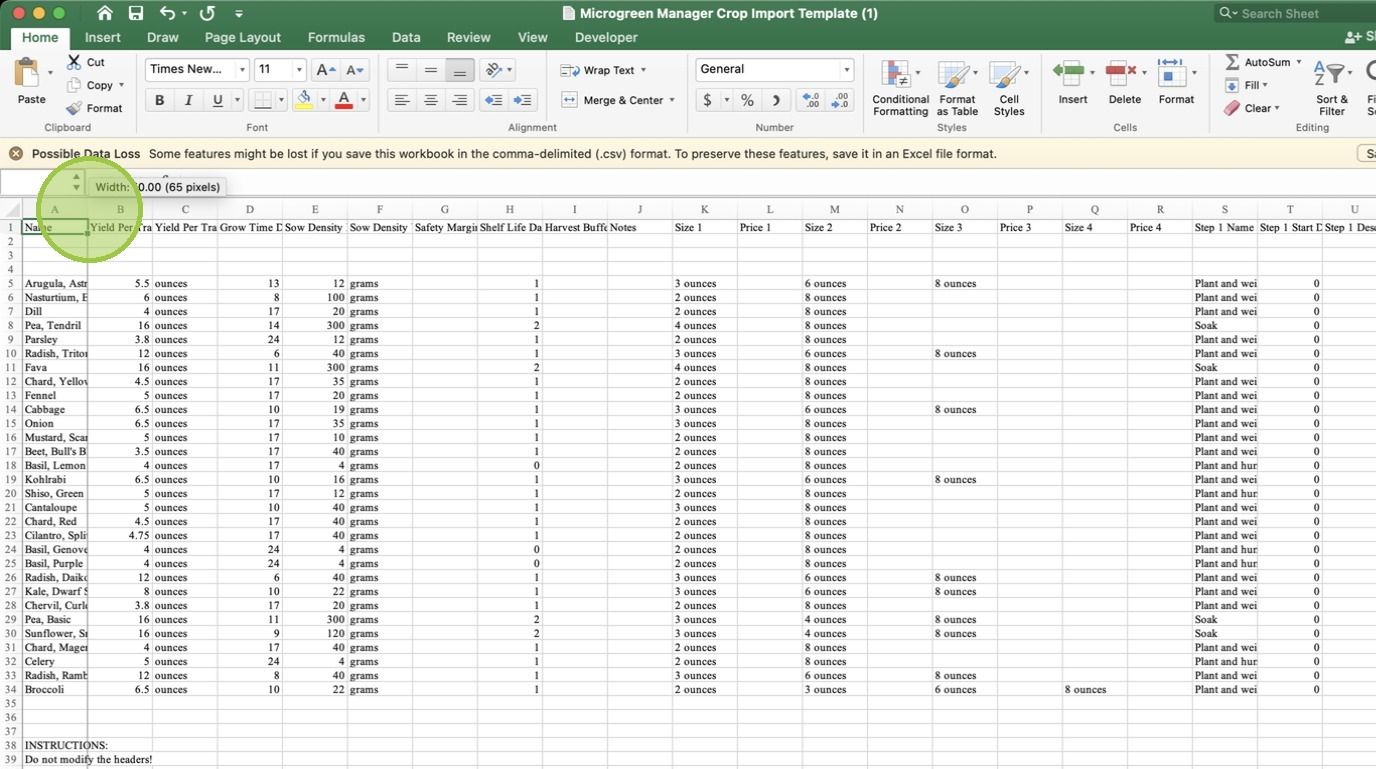This screenshot has height=769, width=1376.
Task: Open the Merge & Center dropdown arrow
Action: point(672,100)
